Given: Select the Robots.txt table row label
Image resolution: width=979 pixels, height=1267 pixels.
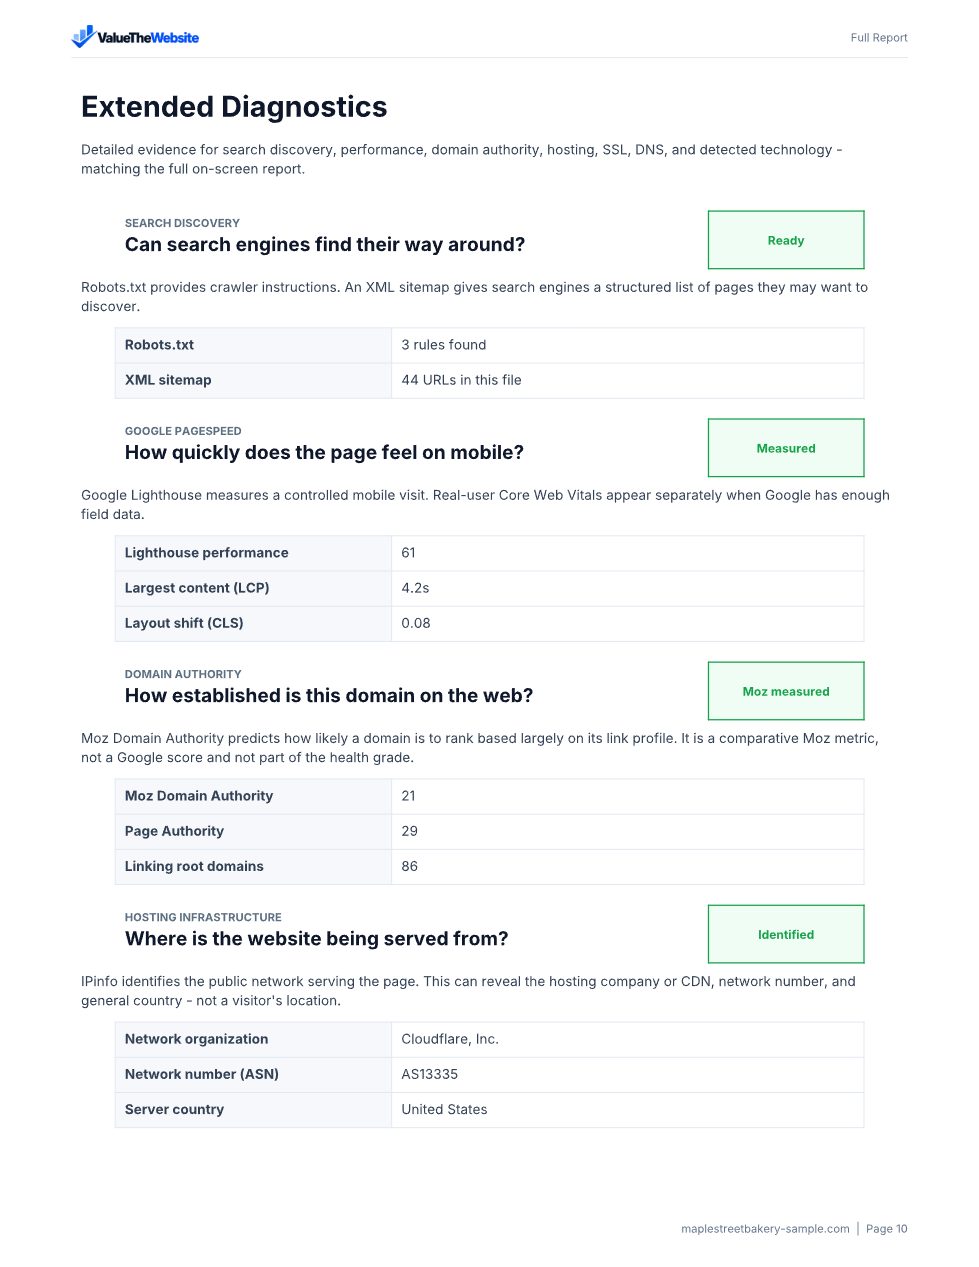Looking at the screenshot, I should (253, 345).
